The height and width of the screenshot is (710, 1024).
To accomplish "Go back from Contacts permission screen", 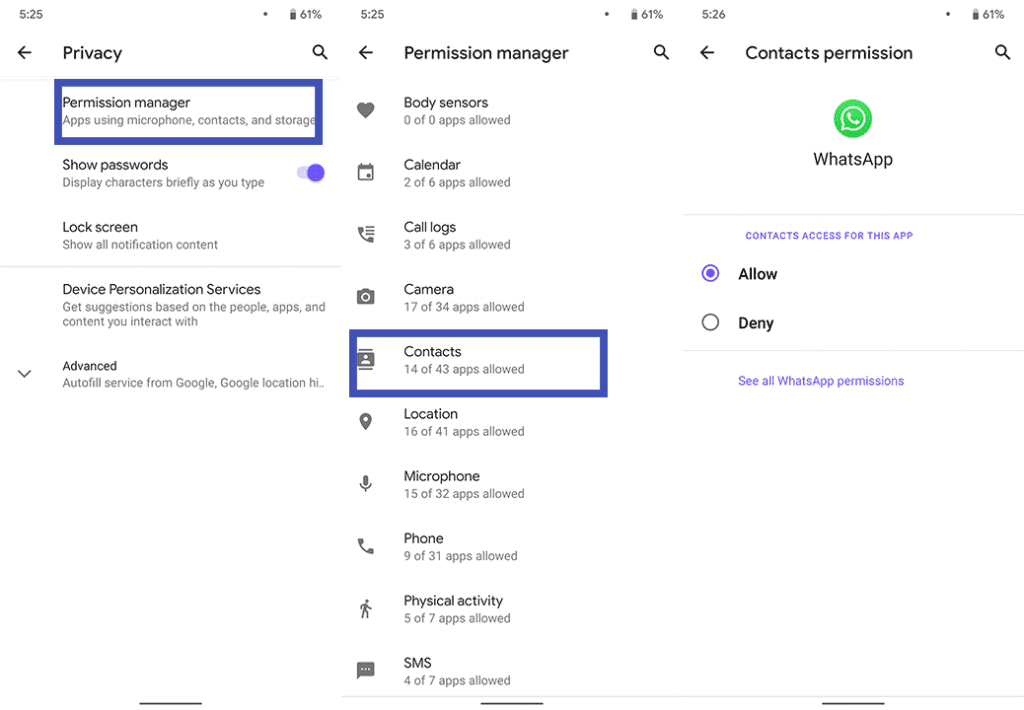I will coord(707,52).
